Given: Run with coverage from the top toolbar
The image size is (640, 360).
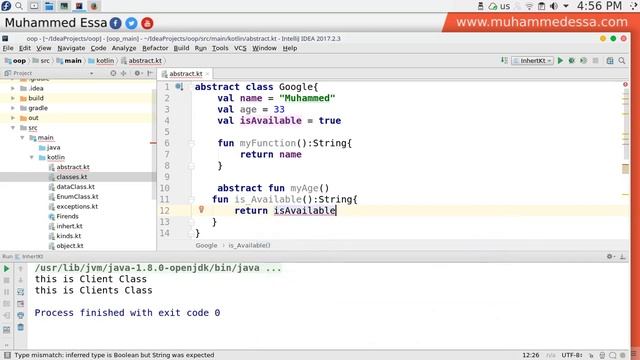Looking at the screenshot, I should [x=584, y=60].
